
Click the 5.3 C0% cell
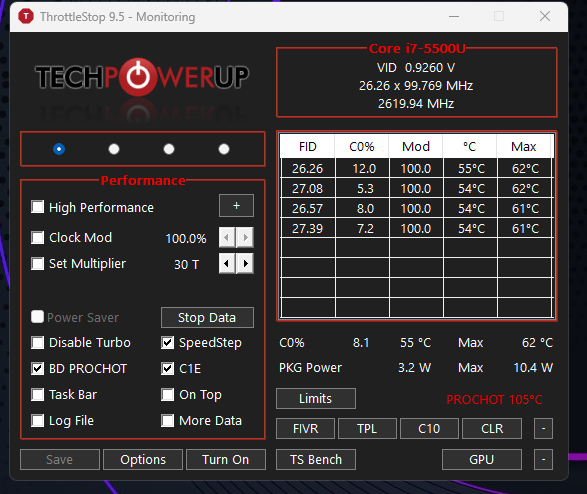click(362, 188)
